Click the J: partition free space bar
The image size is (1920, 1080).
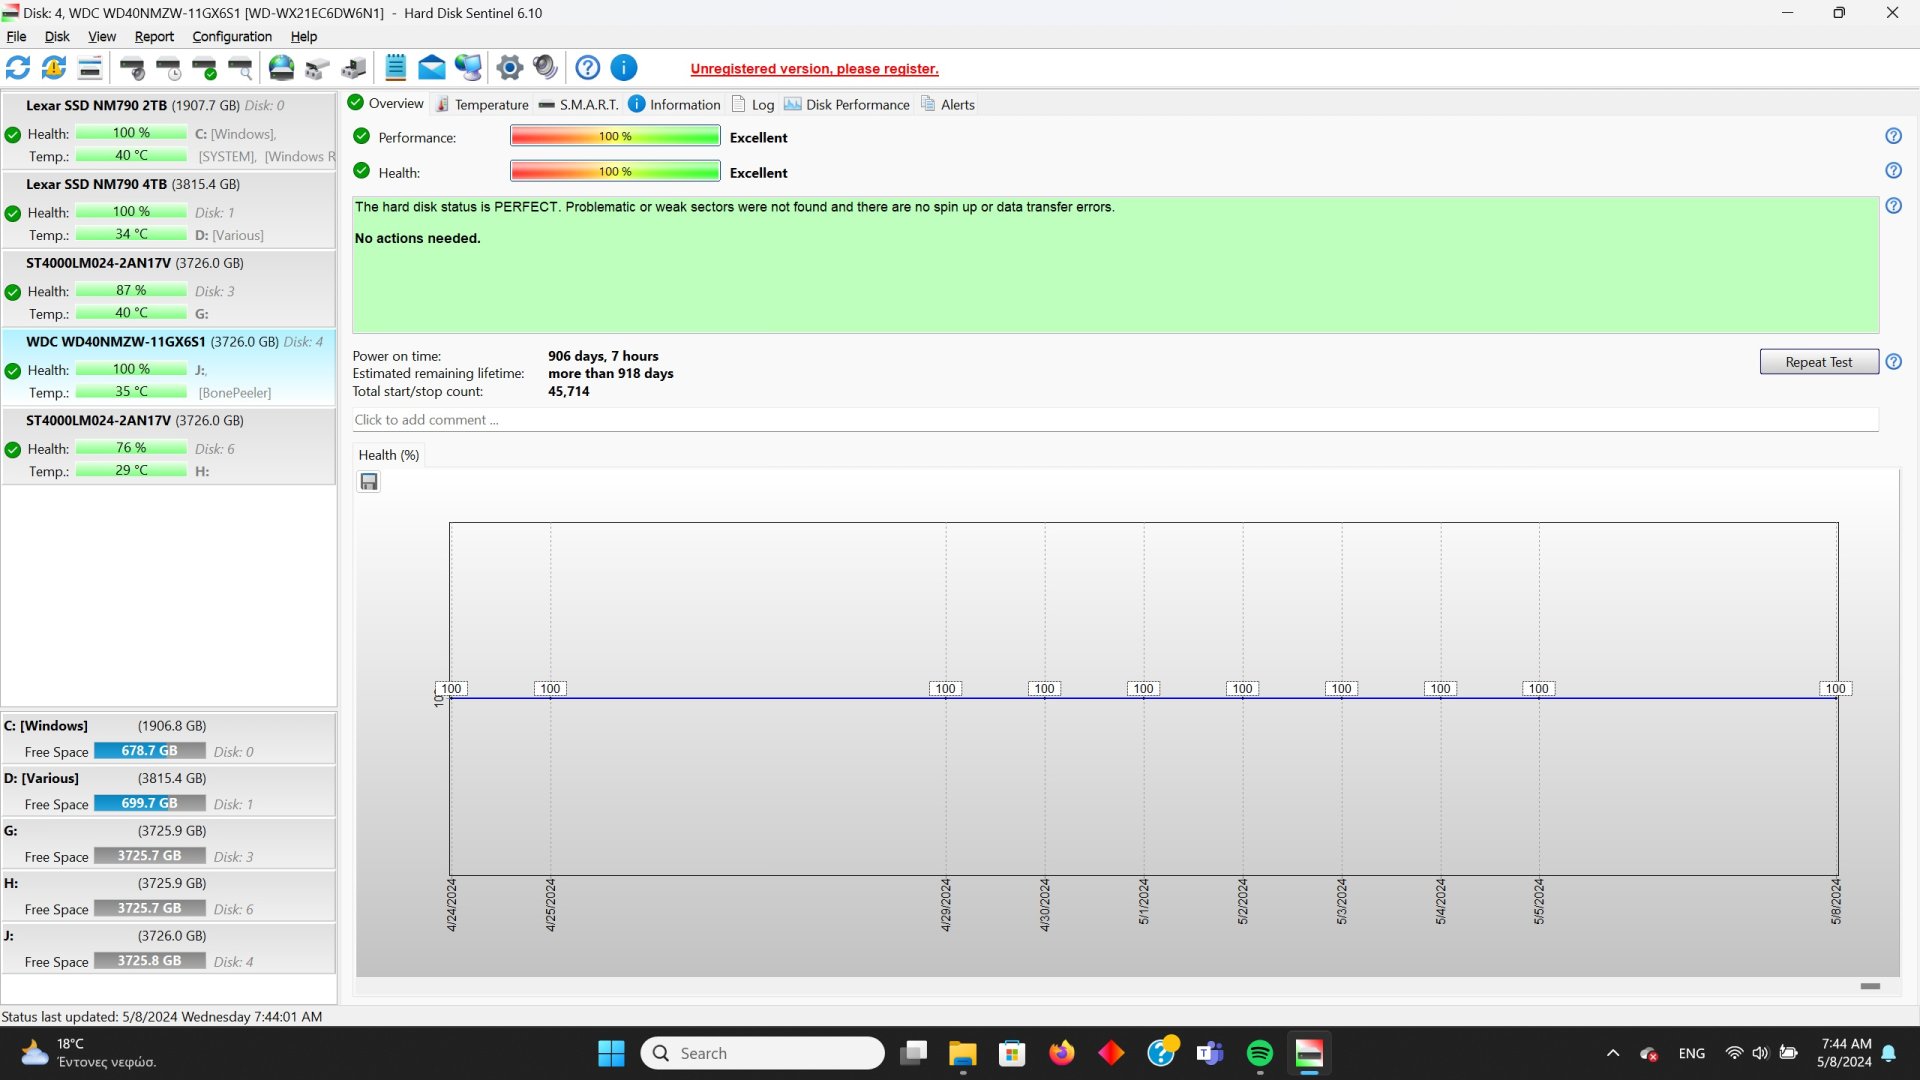[x=150, y=961]
